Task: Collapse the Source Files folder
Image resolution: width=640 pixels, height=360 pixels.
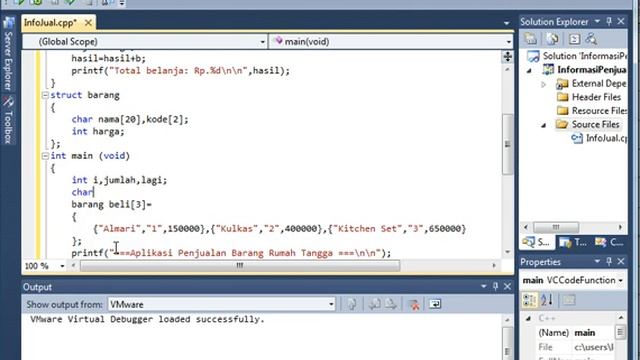Action: click(x=543, y=125)
